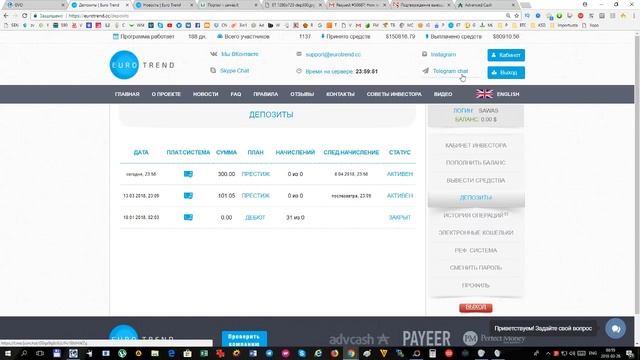The width and height of the screenshot is (640, 360).
Task: Open РЕФ. СИСТЕМА in sidebar
Action: 476,250
